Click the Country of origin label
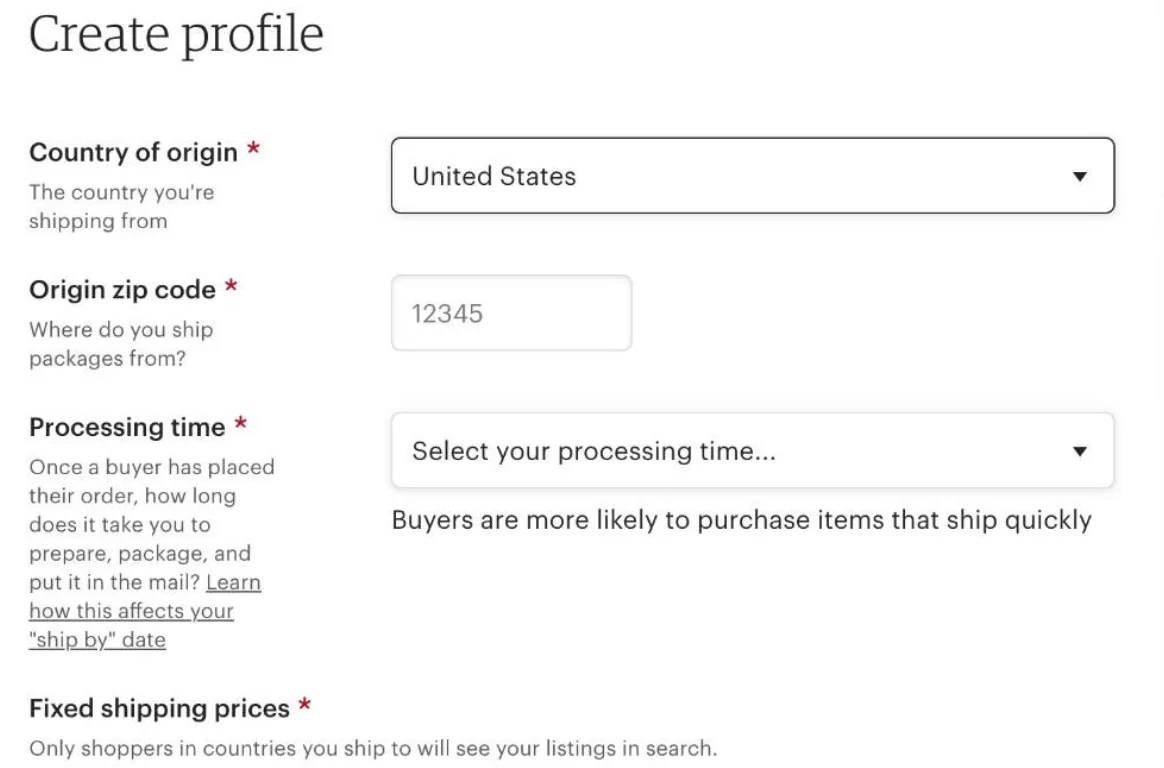This screenshot has height=768, width=1164. 131,152
